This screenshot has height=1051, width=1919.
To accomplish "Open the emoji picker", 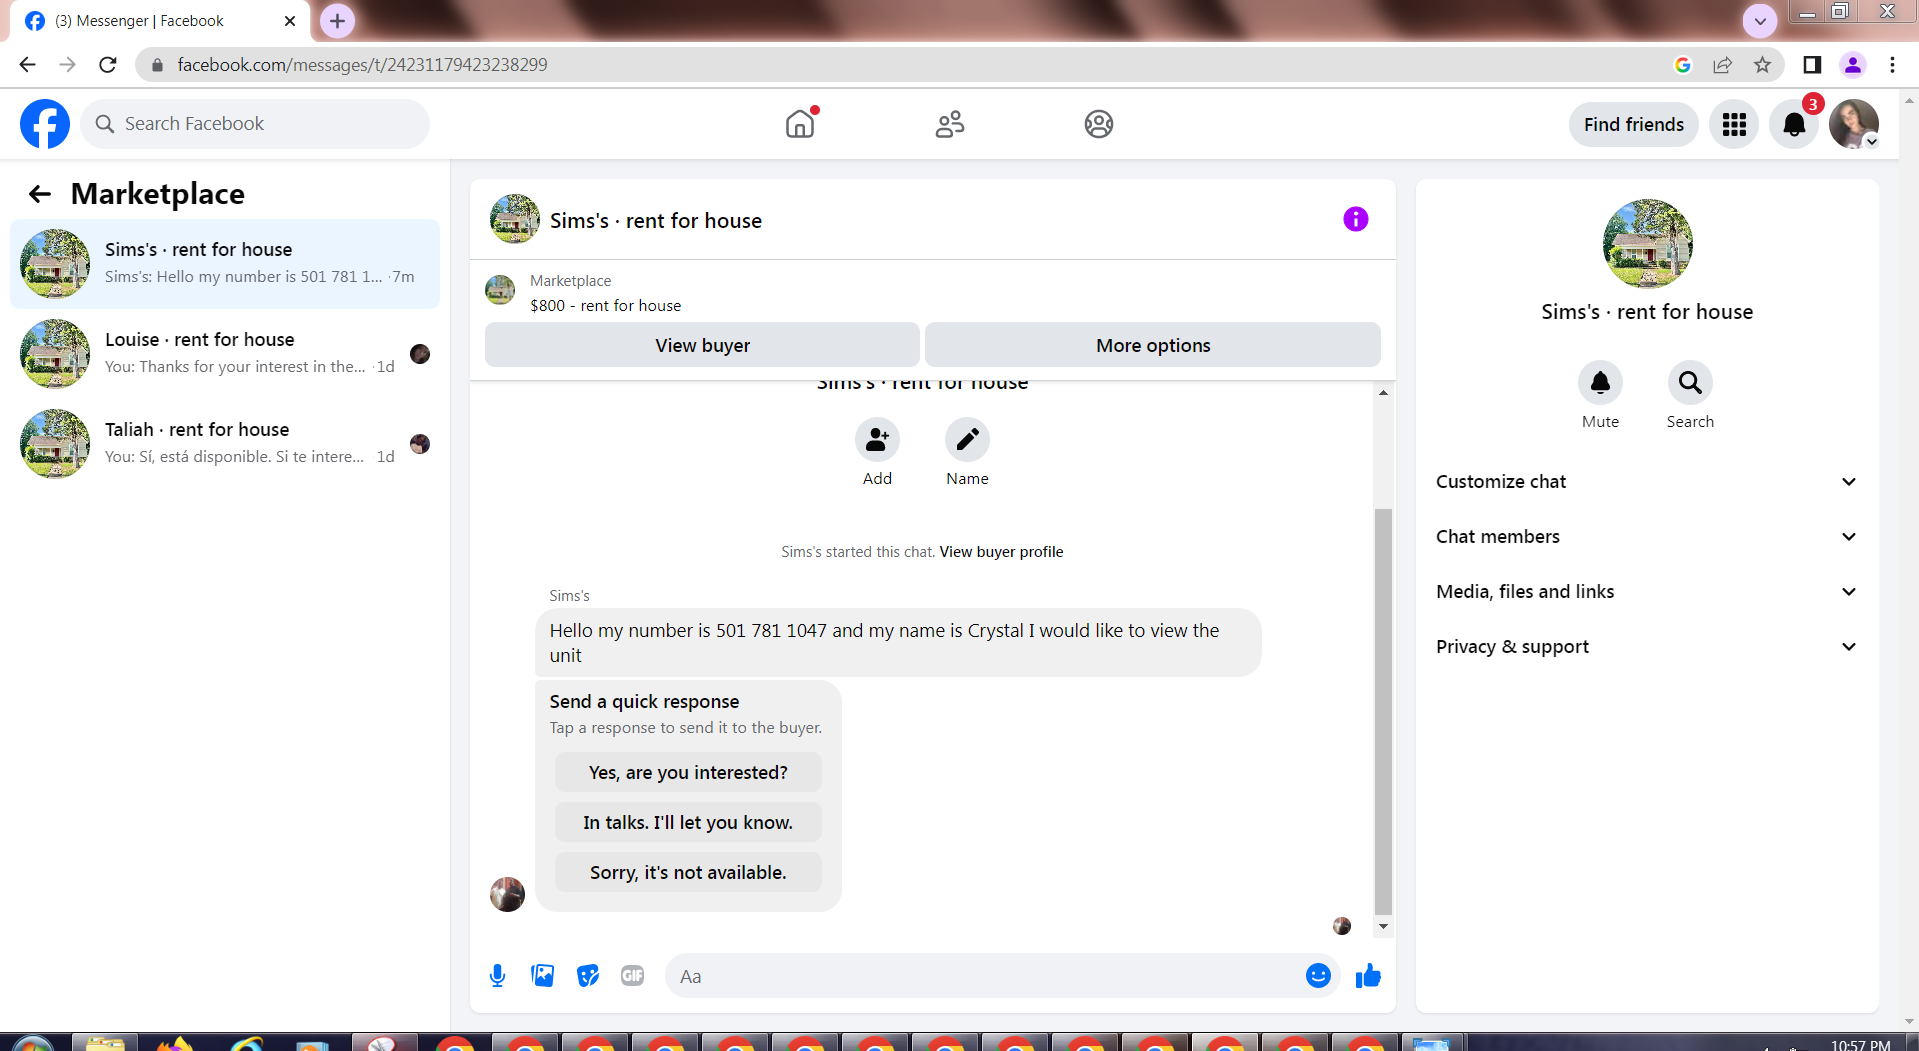I will tap(1318, 976).
